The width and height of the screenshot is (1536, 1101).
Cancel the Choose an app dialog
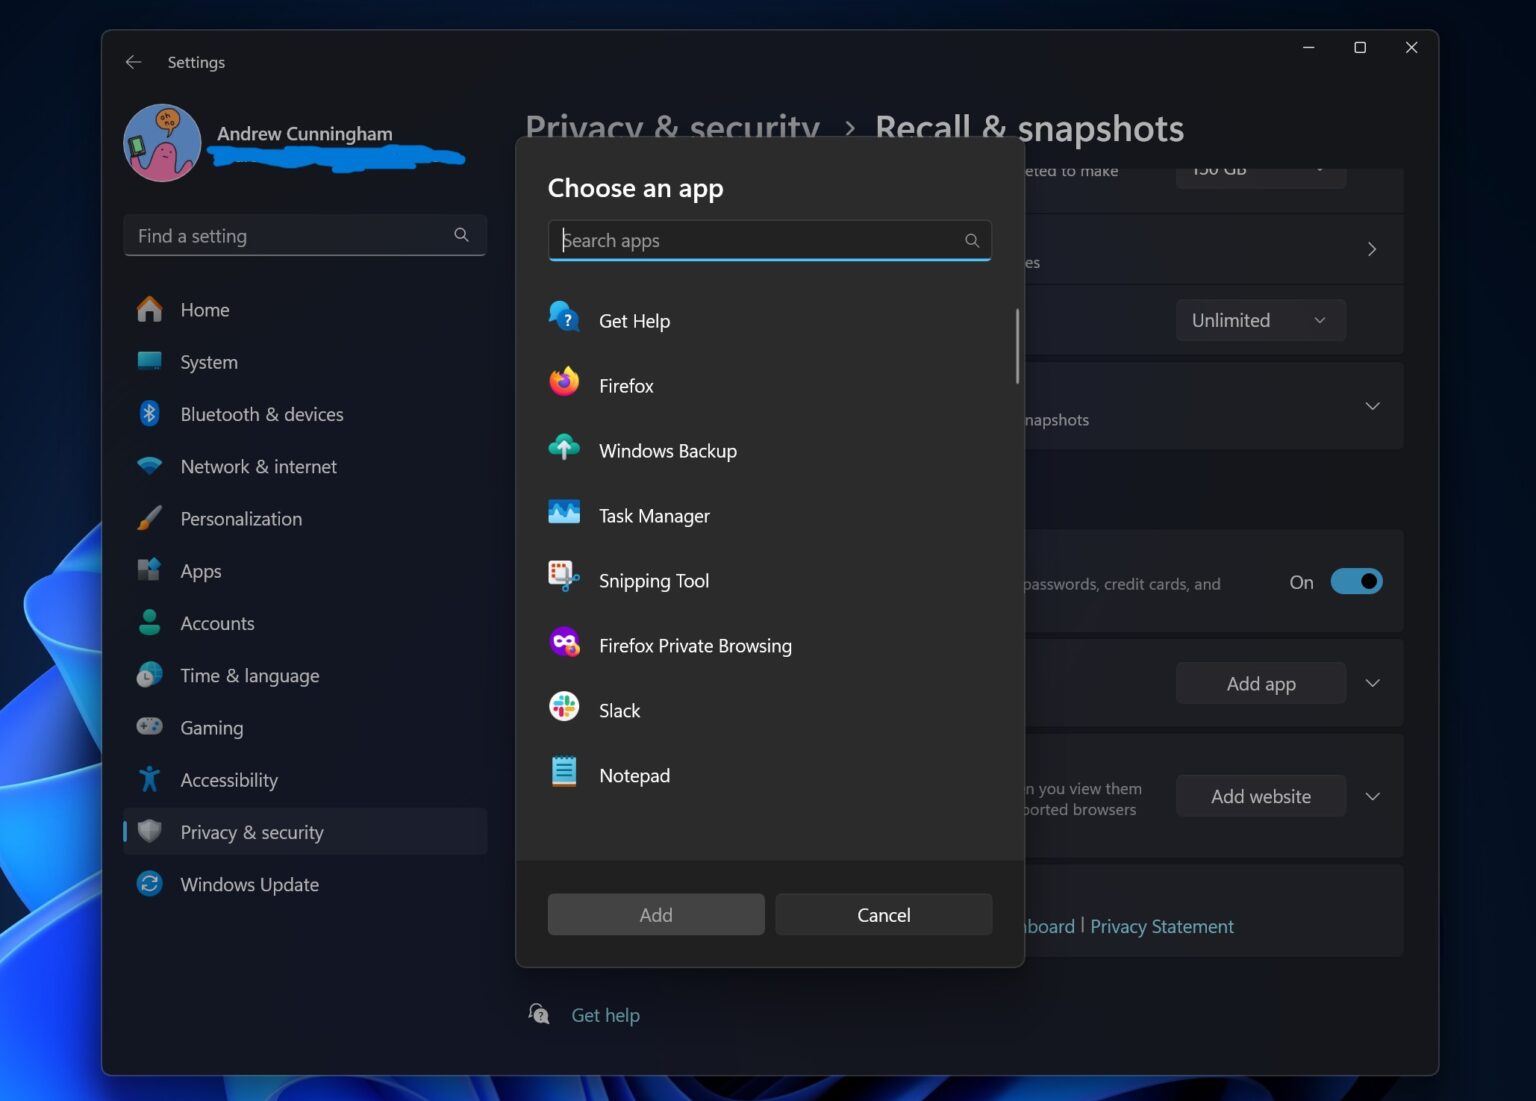tap(883, 914)
